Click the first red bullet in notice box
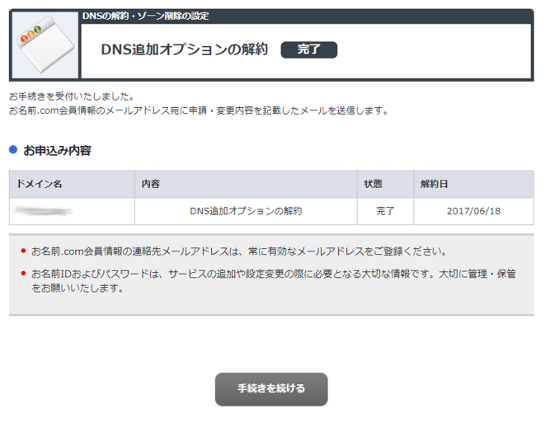The height and width of the screenshot is (427, 550). click(x=23, y=251)
